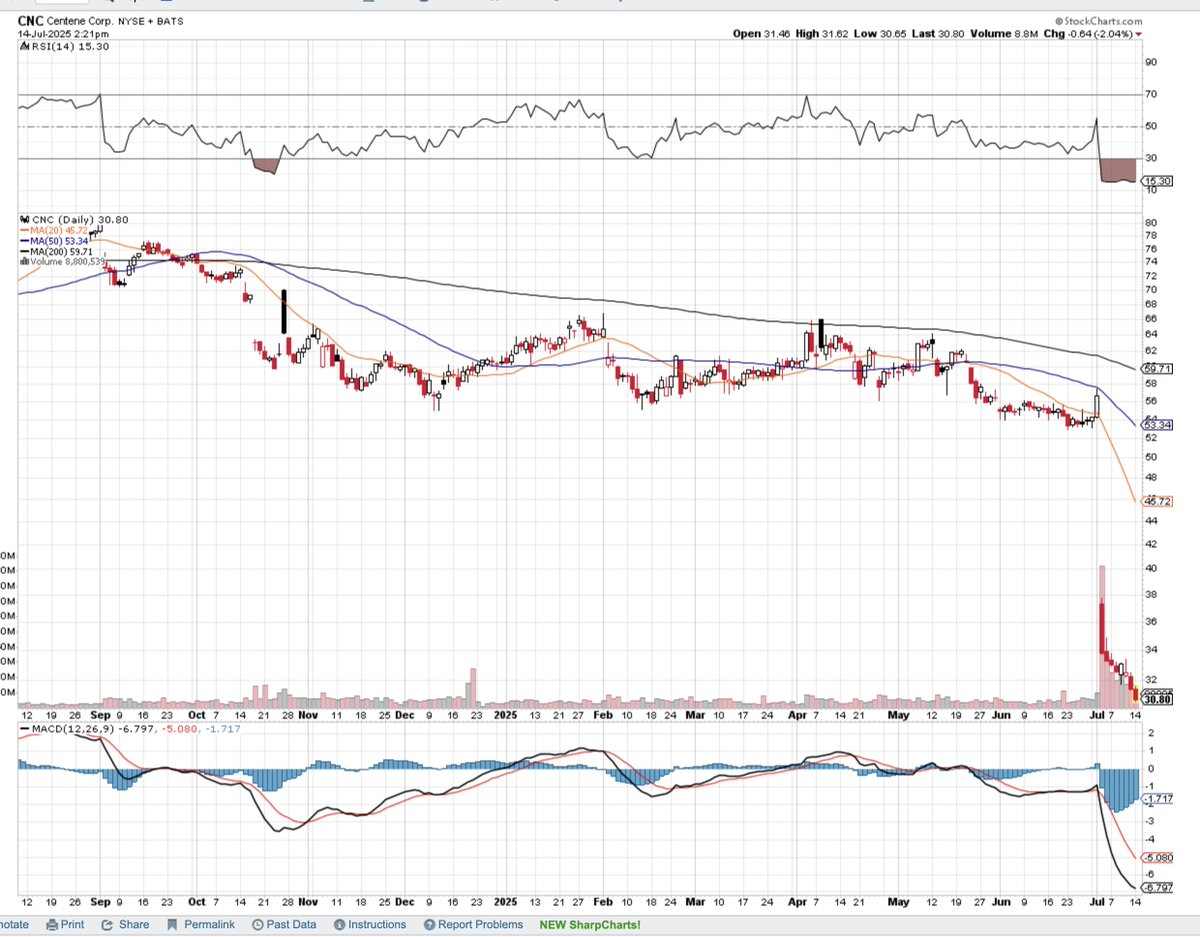This screenshot has height=937, width=1200.
Task: Open the Instructions help link
Action: click(370, 924)
